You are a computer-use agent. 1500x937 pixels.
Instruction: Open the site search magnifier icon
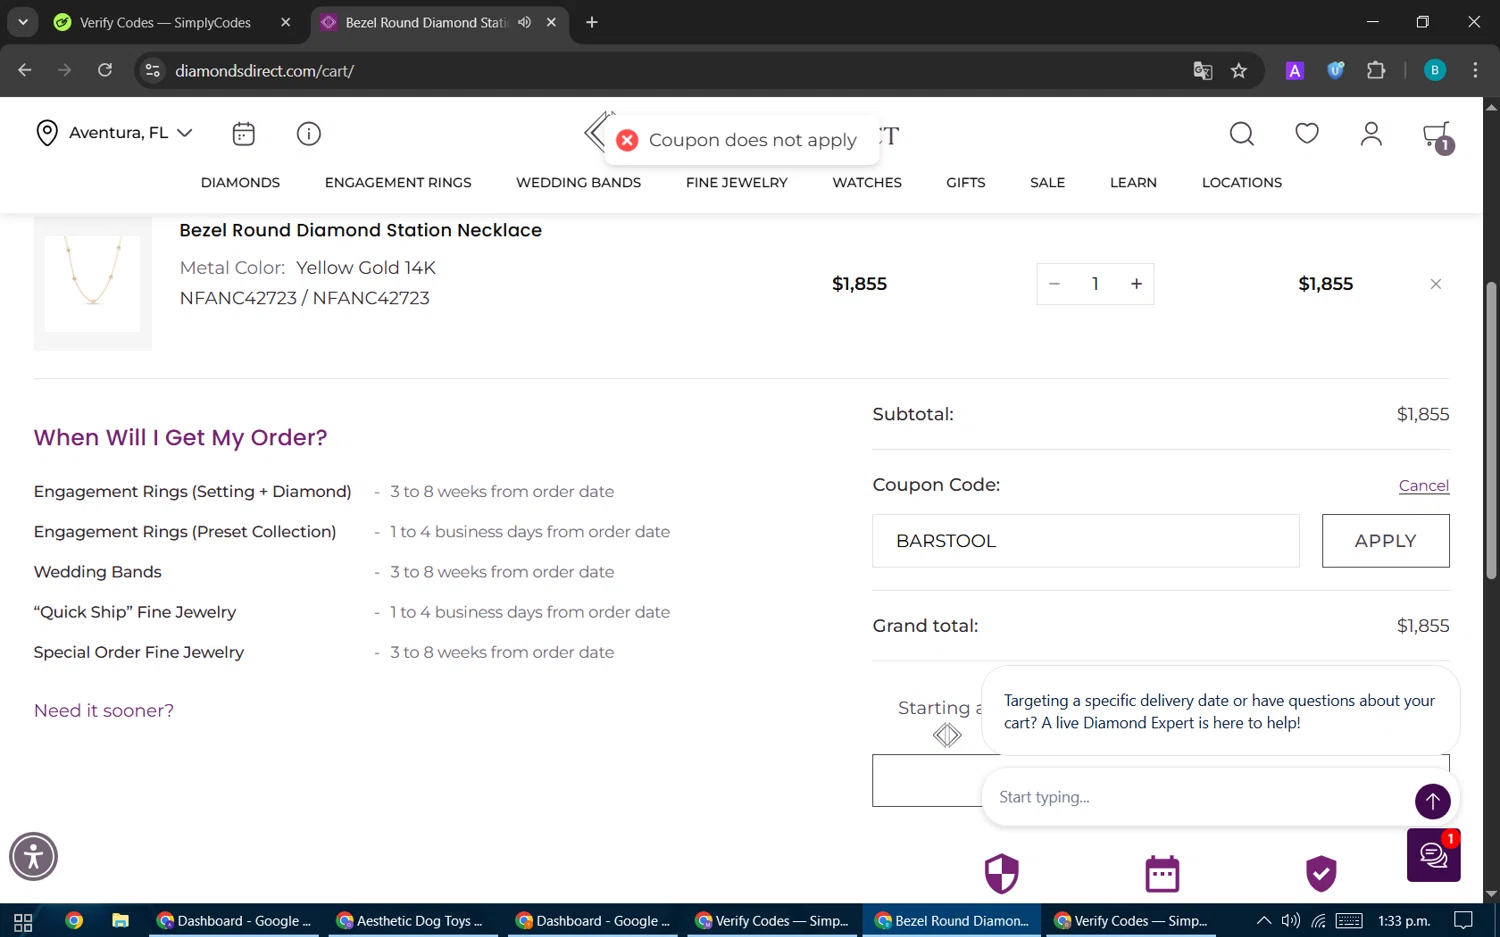point(1241,133)
